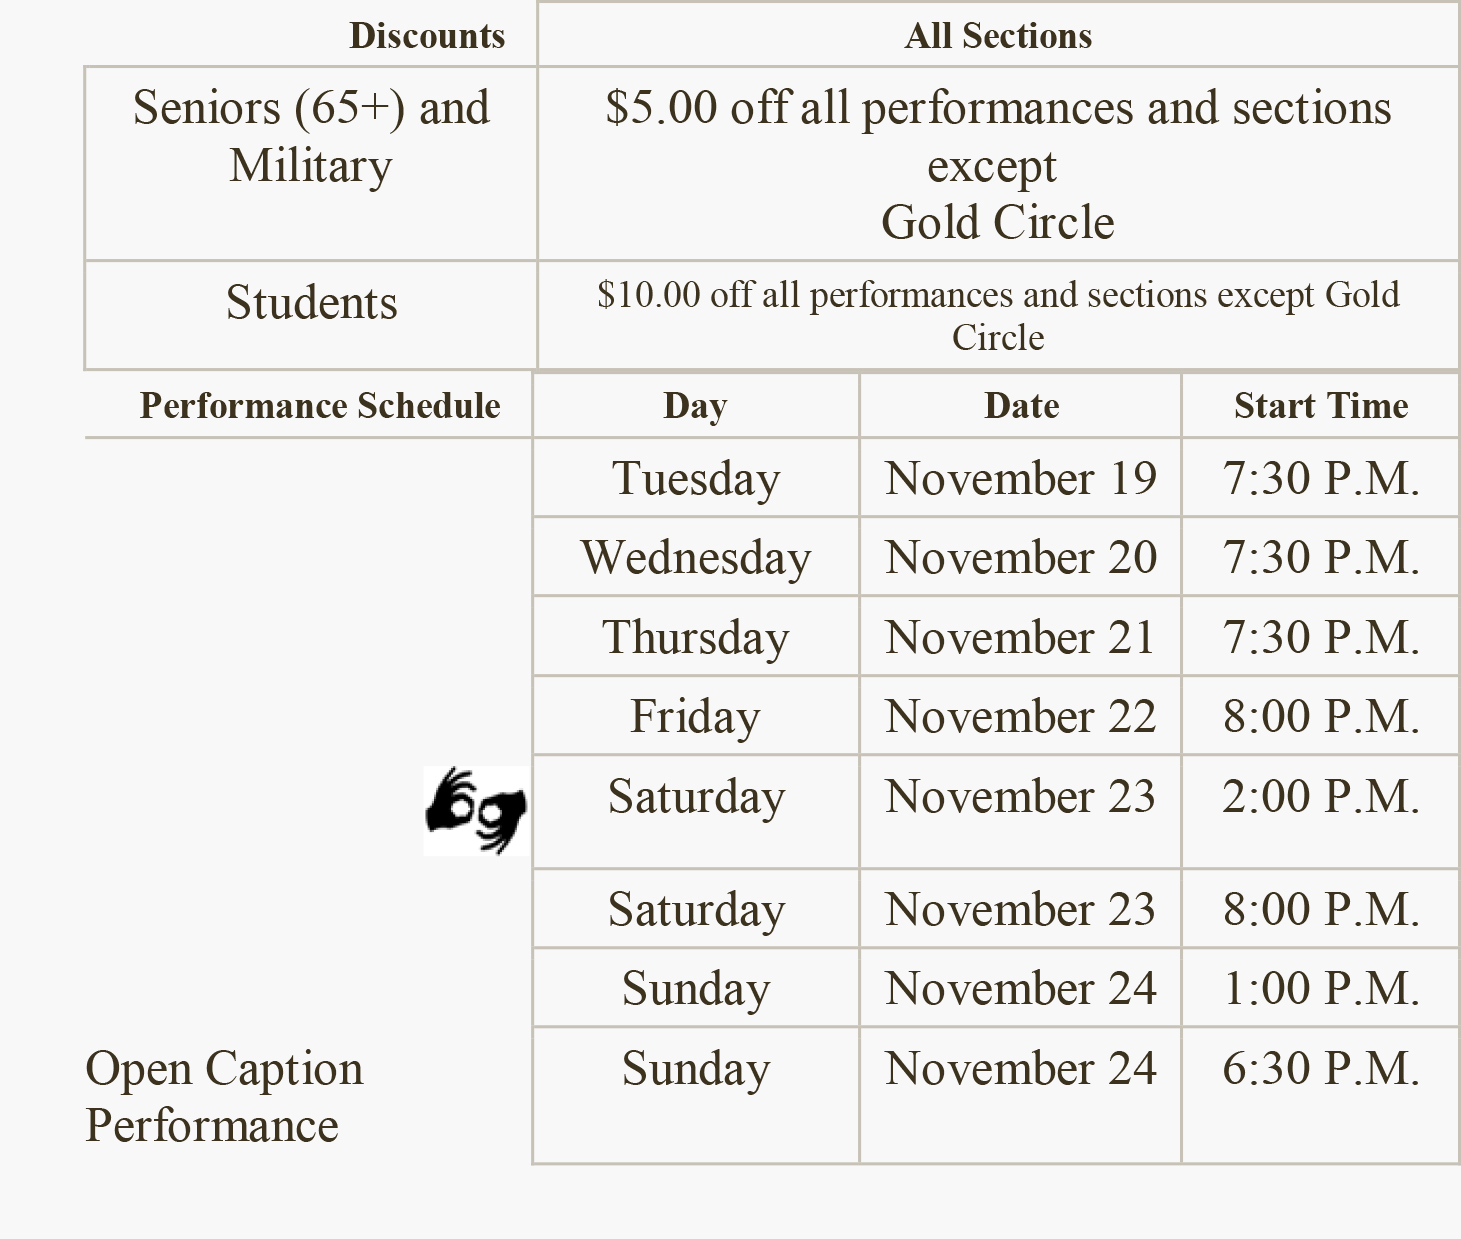Select the Discounts header cell
Viewport: 1461px width, 1239px height.
click(427, 35)
